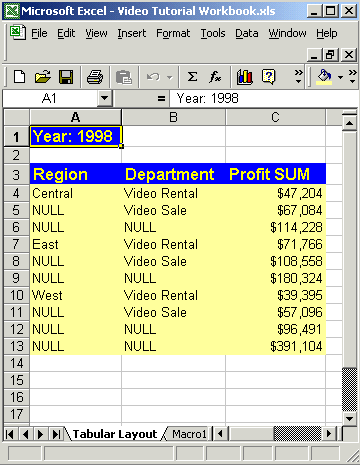Click the Paste clipboard icon
The width and height of the screenshot is (360, 465).
click(x=124, y=77)
